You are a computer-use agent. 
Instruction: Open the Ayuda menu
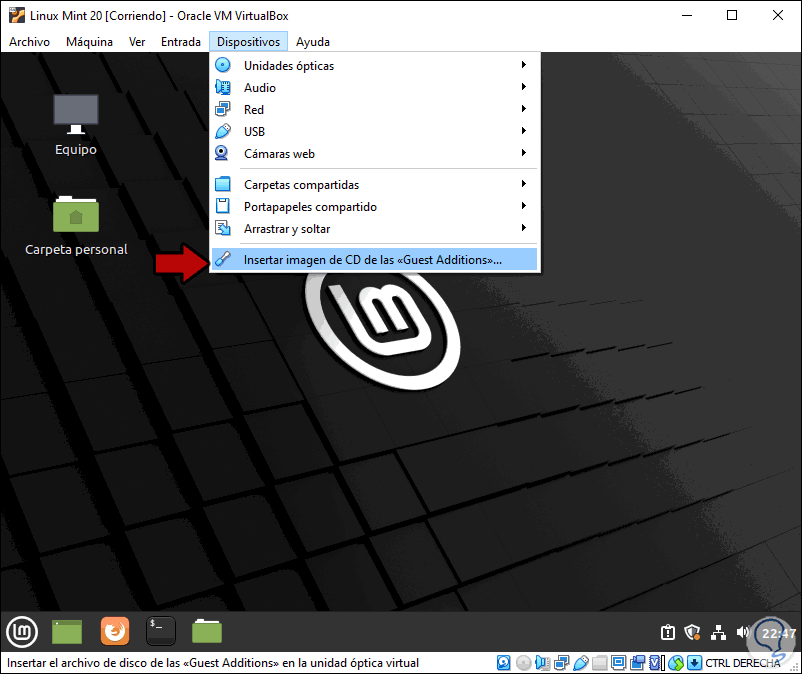[x=313, y=42]
